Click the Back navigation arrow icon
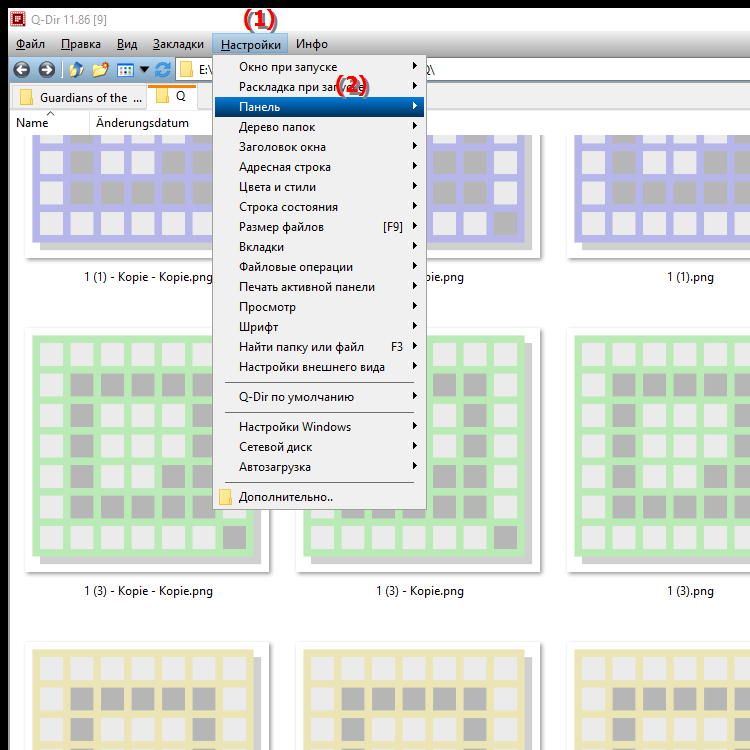The height and width of the screenshot is (750, 750). coord(22,70)
